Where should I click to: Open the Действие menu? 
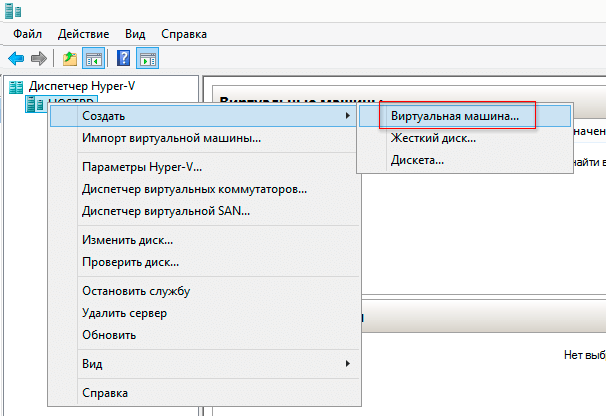click(83, 34)
